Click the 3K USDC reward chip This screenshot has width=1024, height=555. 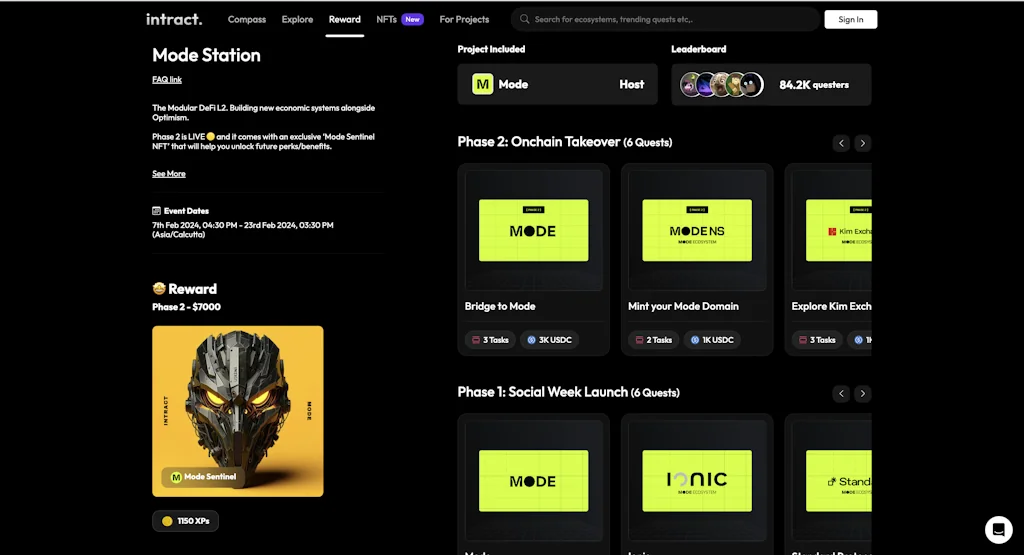(549, 340)
